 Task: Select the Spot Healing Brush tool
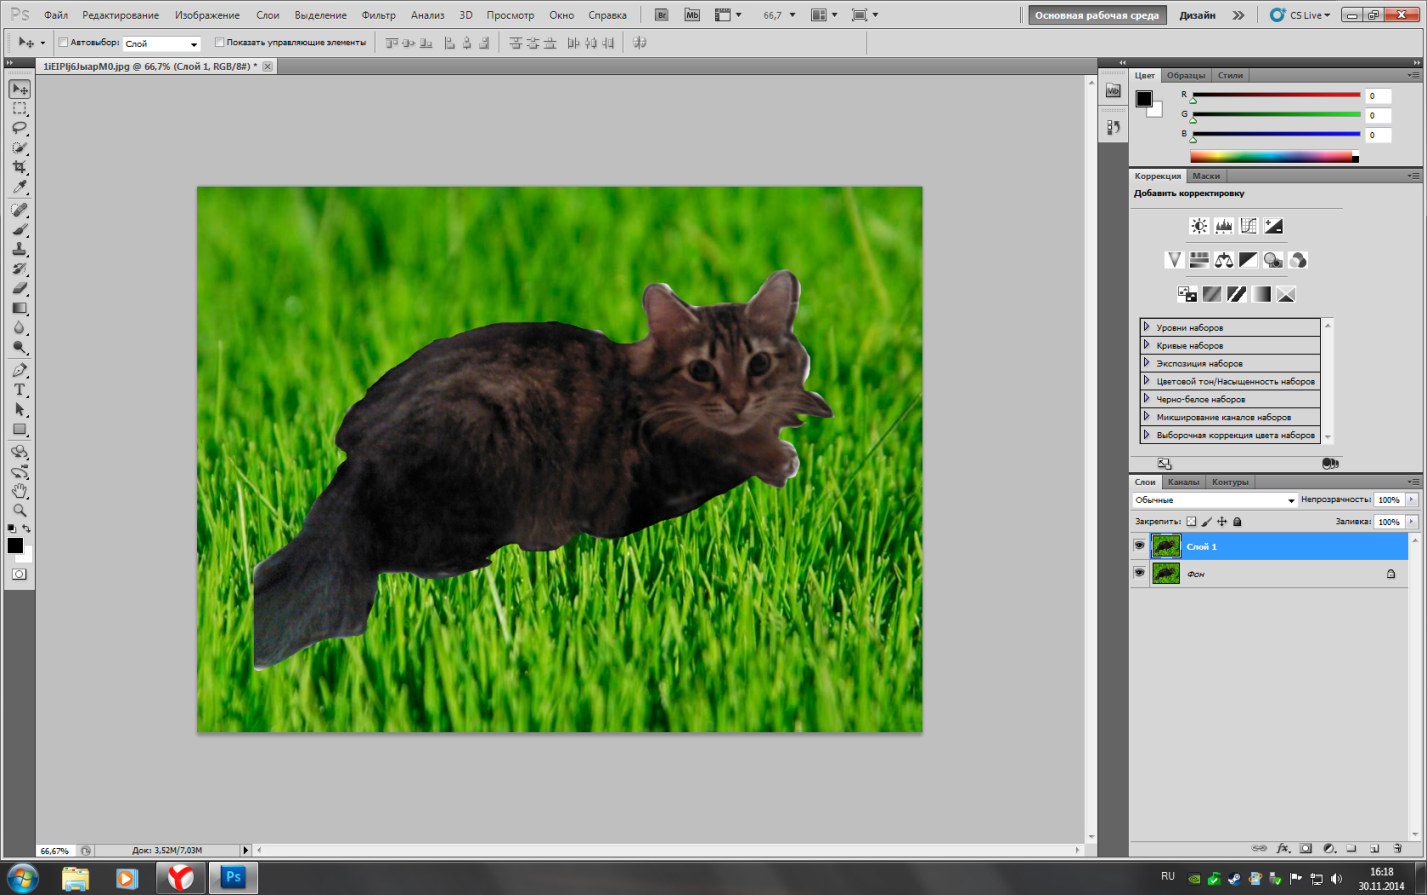pyautogui.click(x=19, y=210)
